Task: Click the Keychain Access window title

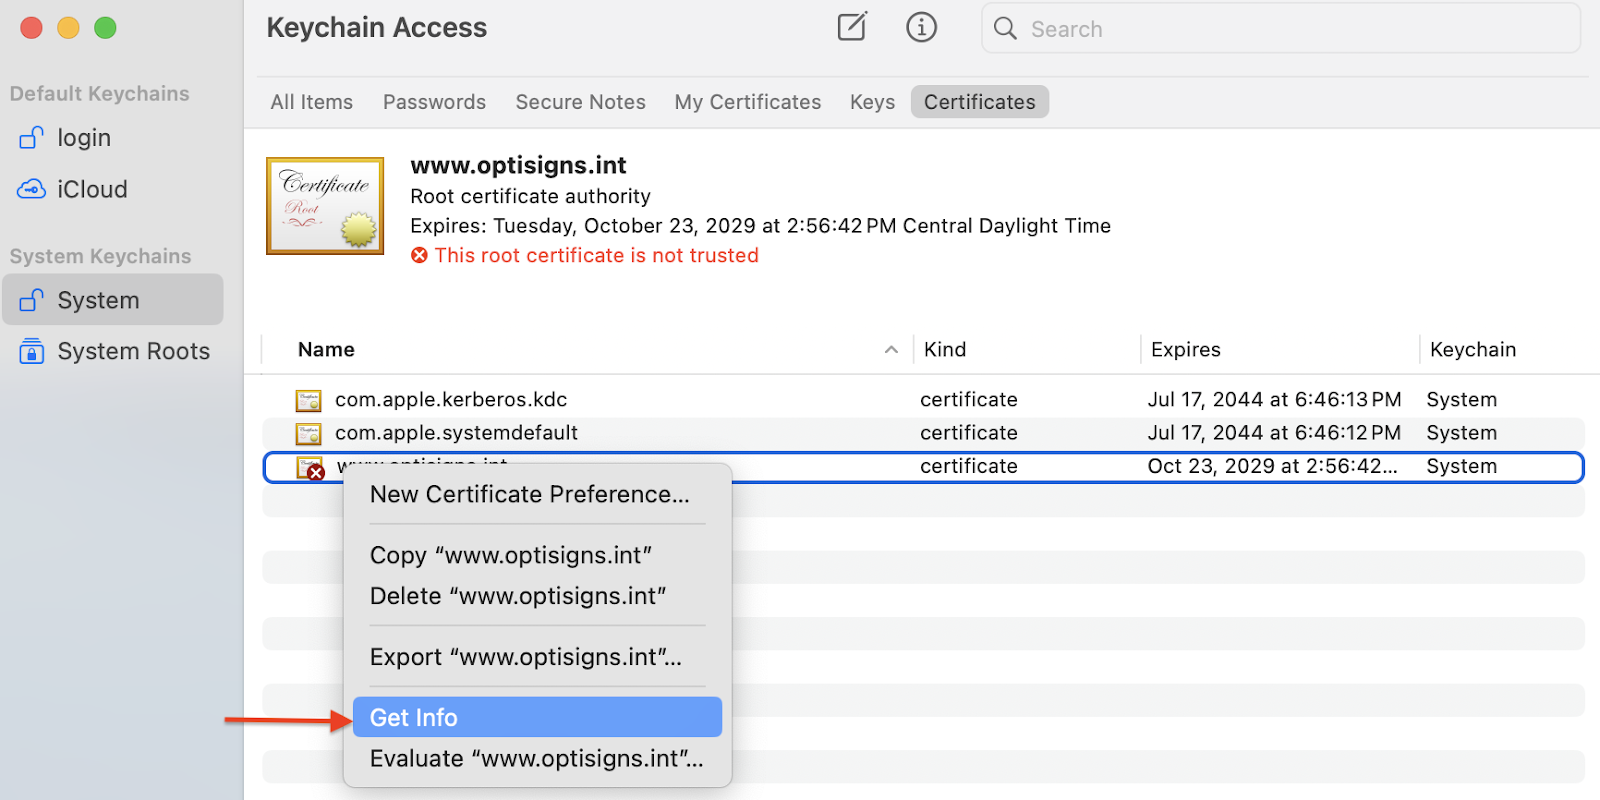Action: [x=377, y=28]
